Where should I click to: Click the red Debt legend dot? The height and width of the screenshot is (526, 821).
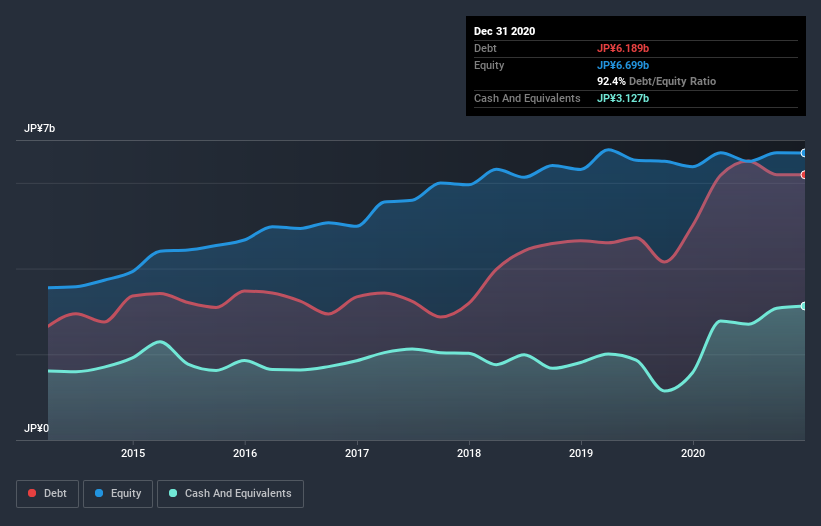(x=32, y=493)
